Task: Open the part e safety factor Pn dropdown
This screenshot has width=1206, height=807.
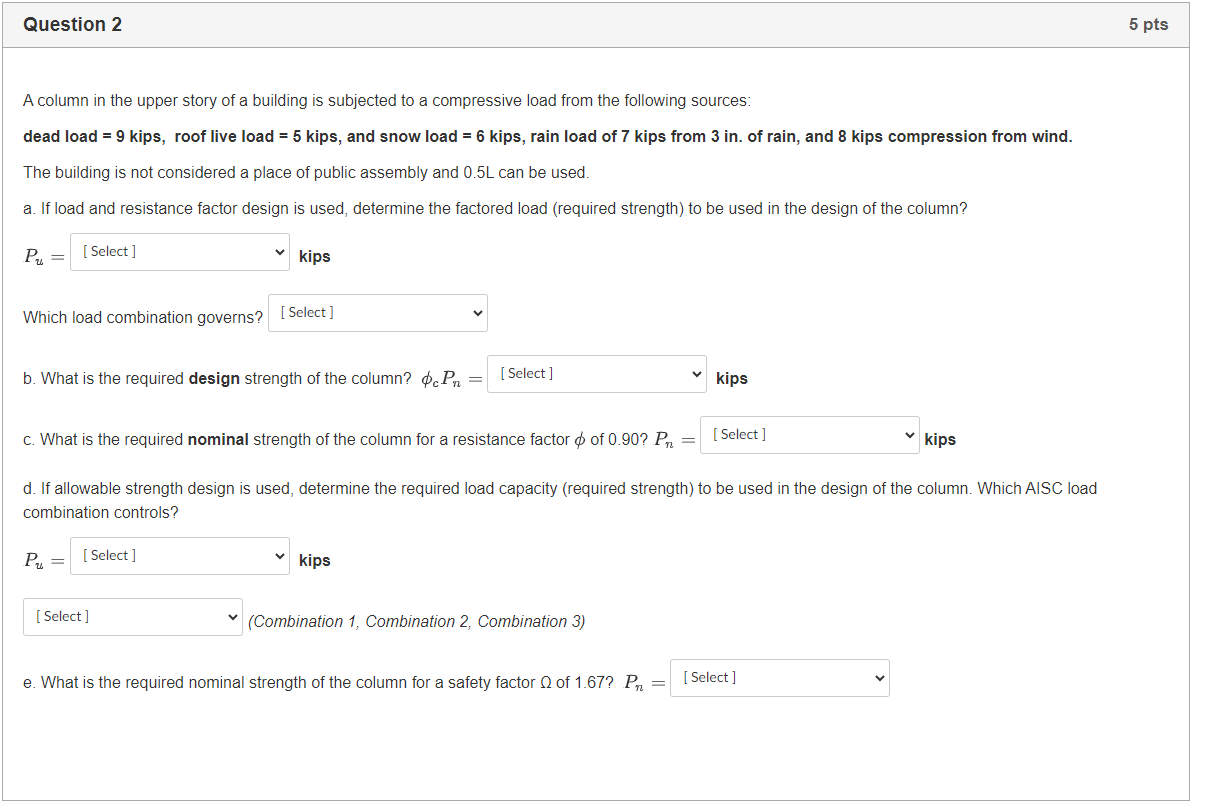Action: [780, 678]
